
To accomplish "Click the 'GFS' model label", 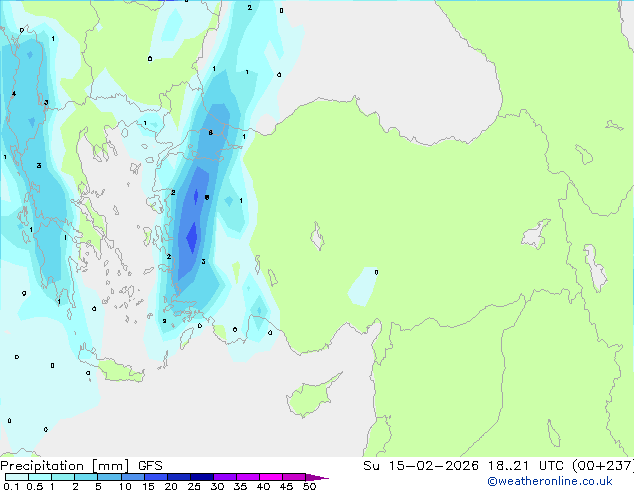I will click(150, 466).
